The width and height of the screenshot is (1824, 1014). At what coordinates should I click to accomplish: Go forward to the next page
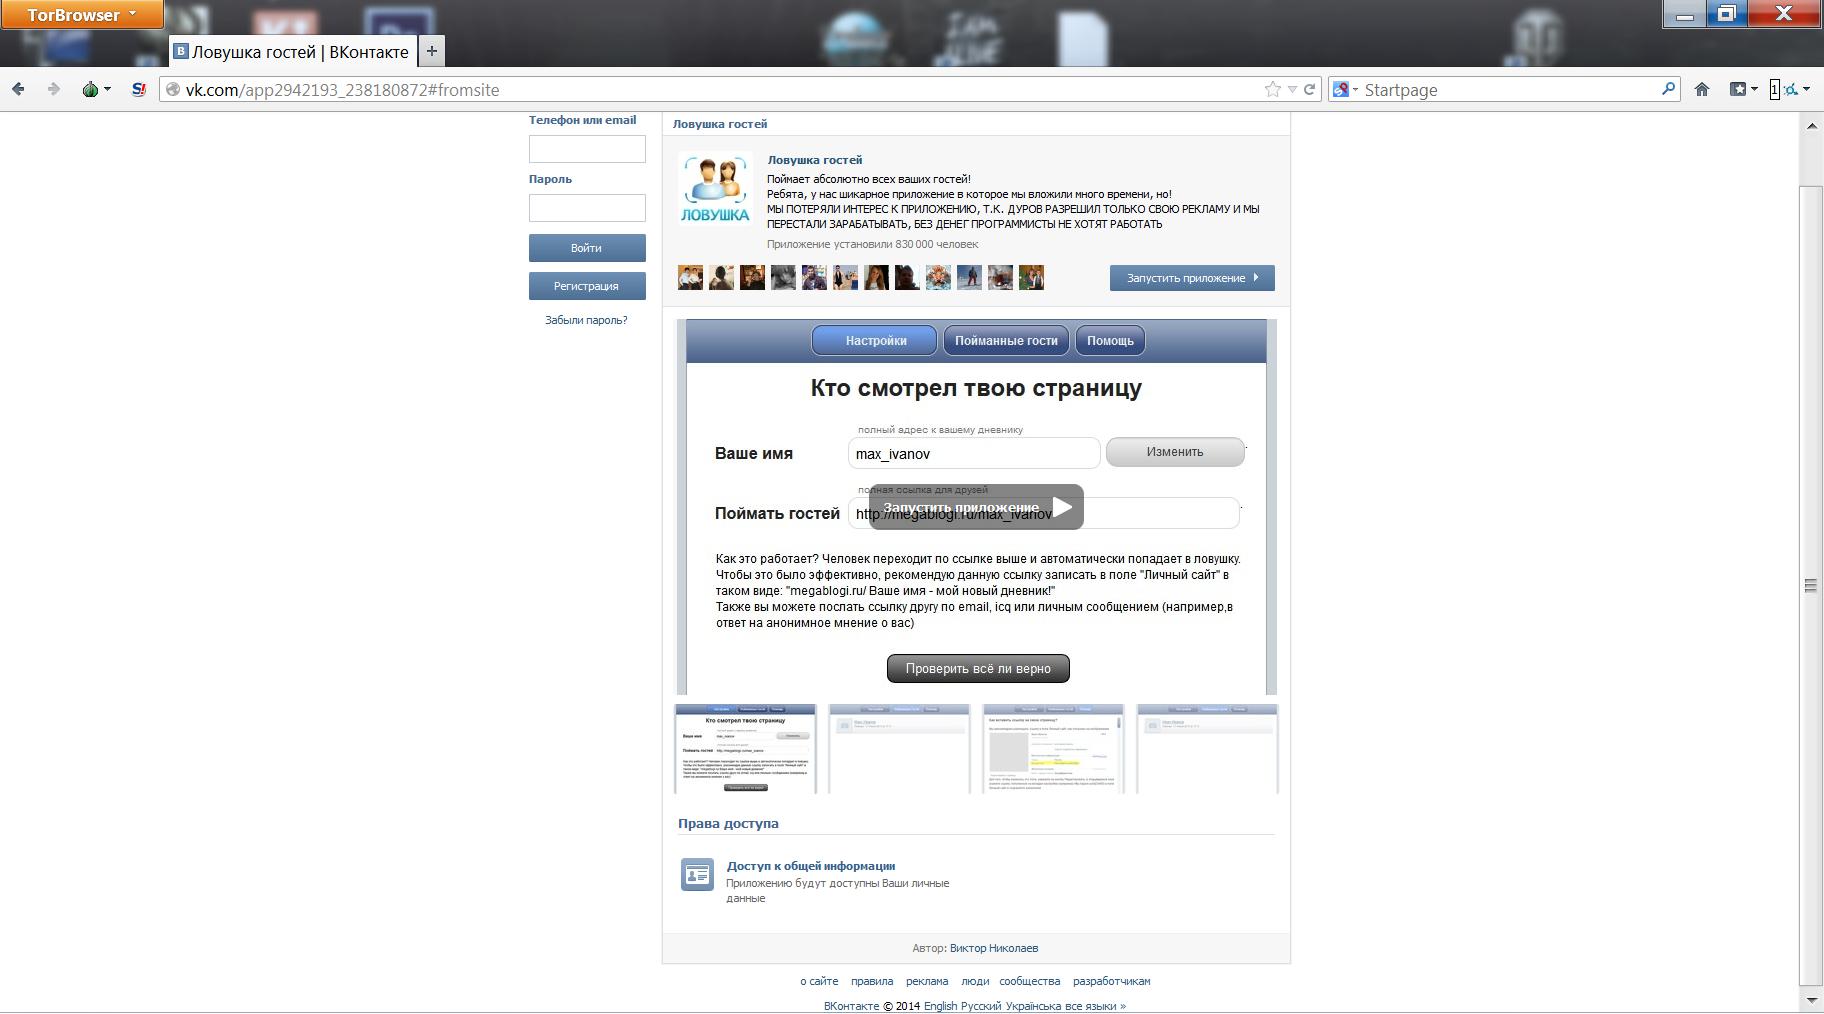click(53, 89)
